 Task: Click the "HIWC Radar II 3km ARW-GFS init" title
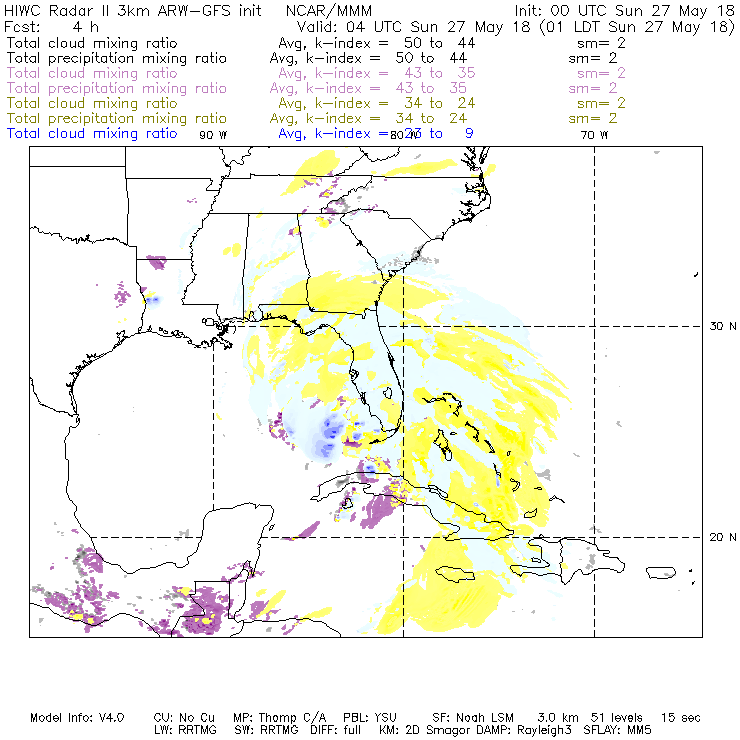point(132,11)
